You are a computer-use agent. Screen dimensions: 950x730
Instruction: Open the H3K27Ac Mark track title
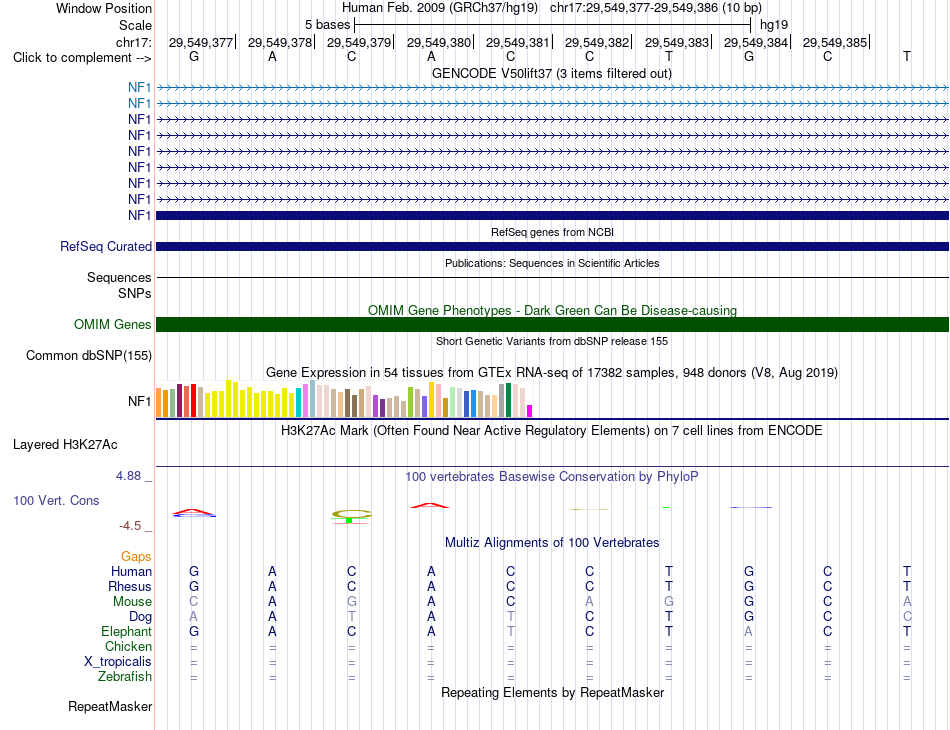552,431
